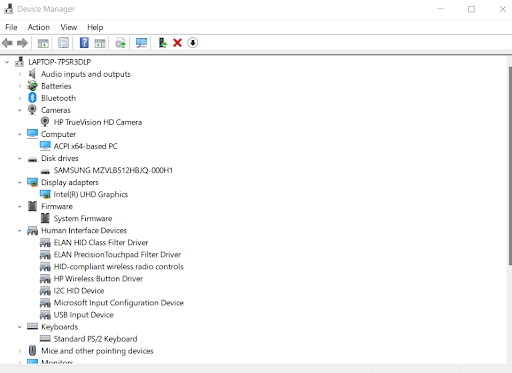Click the Audio inputs and outputs speaker icon
Viewport: 512px width, 373px height.
(x=32, y=74)
